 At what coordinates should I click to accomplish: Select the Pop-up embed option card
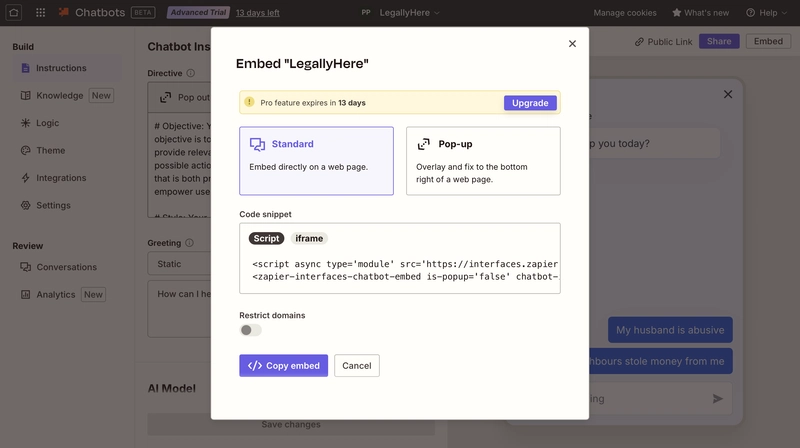click(x=483, y=161)
